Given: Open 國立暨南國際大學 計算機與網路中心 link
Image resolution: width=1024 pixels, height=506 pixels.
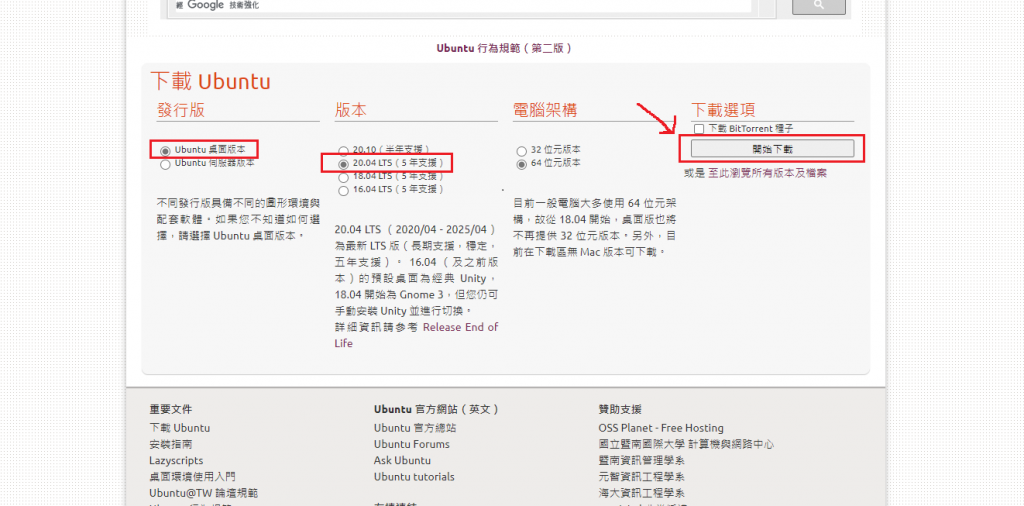Looking at the screenshot, I should 686,445.
